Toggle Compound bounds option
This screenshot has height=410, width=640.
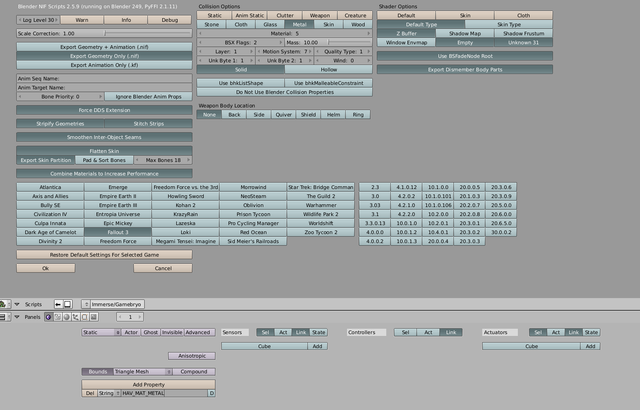[194, 372]
